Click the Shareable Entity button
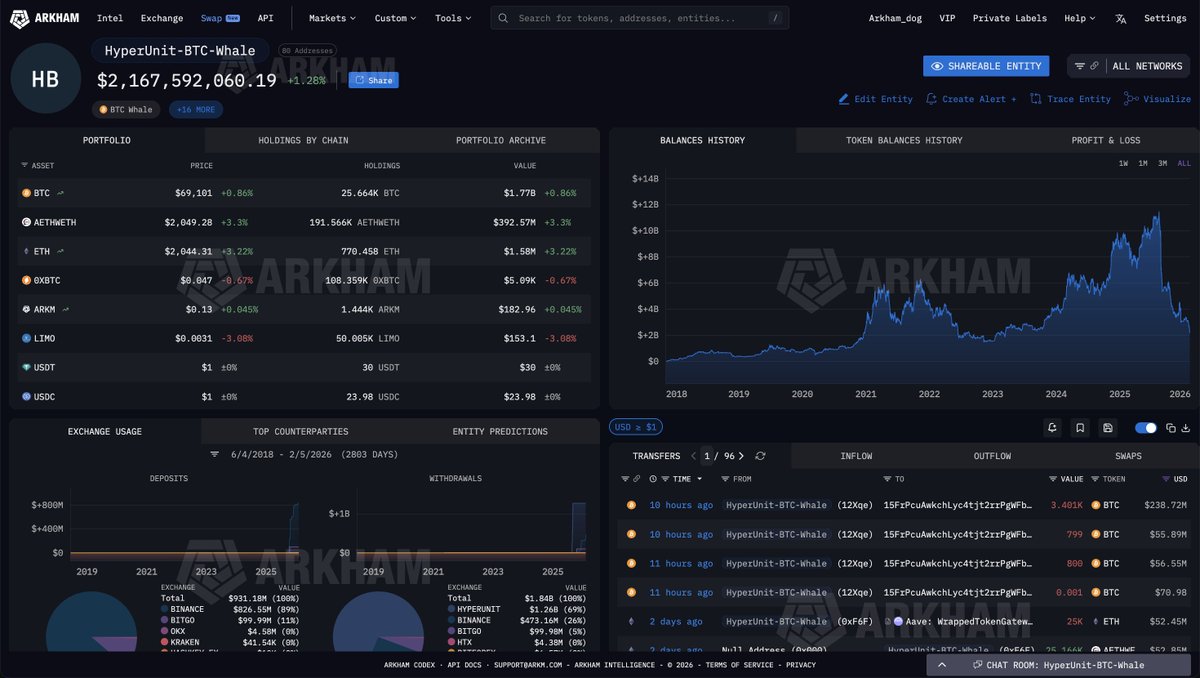Viewport: 1200px width, 678px height. coord(986,66)
